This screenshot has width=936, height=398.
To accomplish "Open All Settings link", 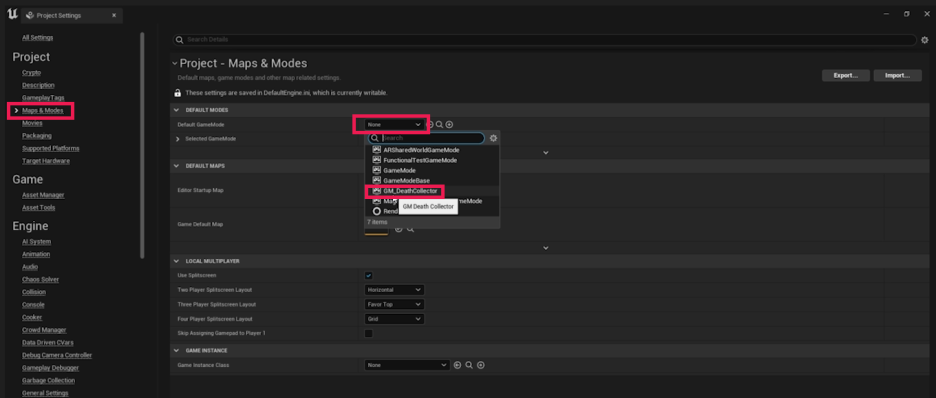I will 38,38.
